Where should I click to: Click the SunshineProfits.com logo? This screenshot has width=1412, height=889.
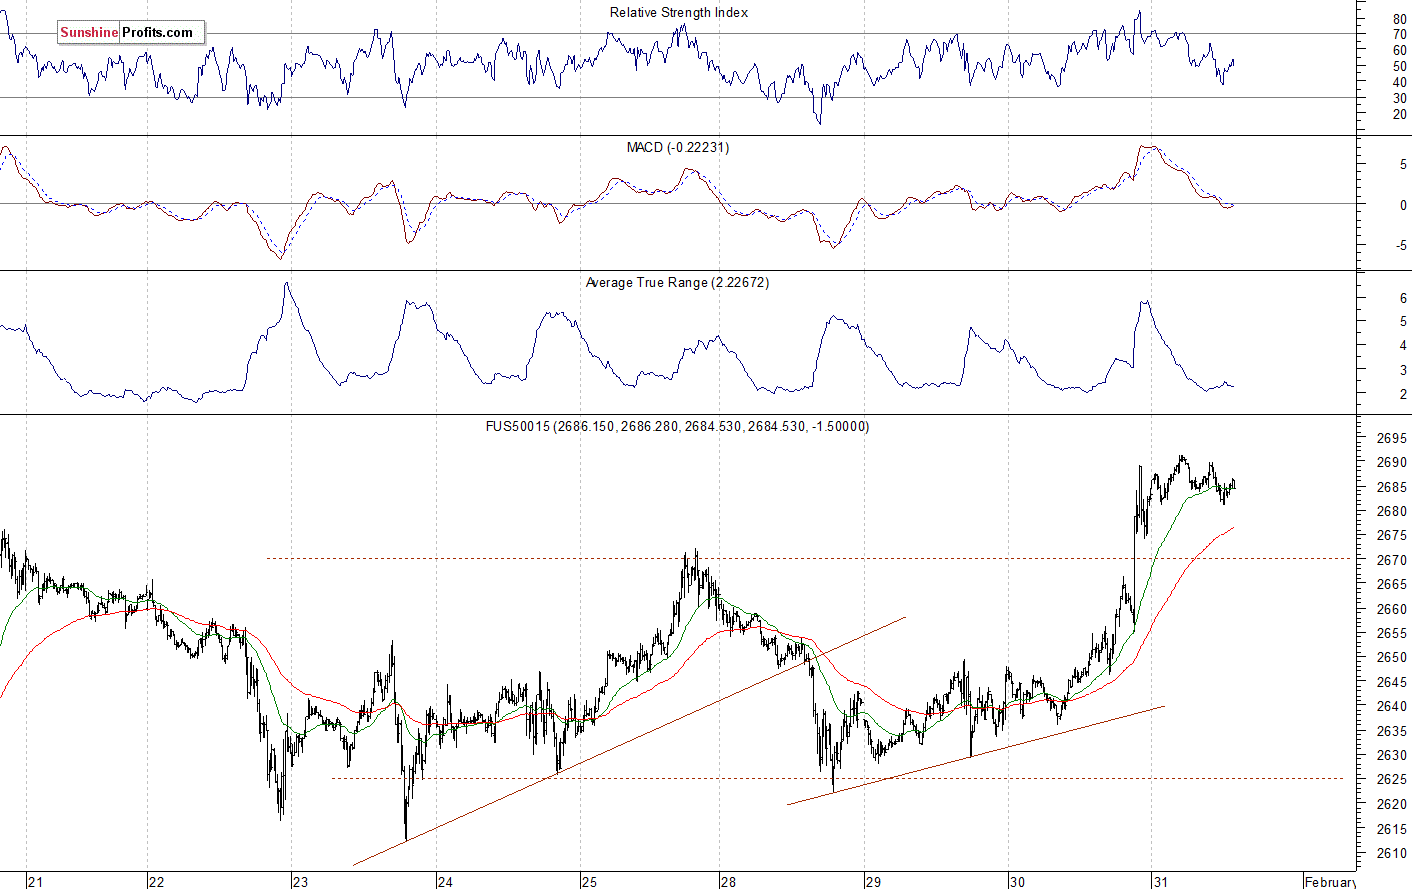click(x=131, y=32)
